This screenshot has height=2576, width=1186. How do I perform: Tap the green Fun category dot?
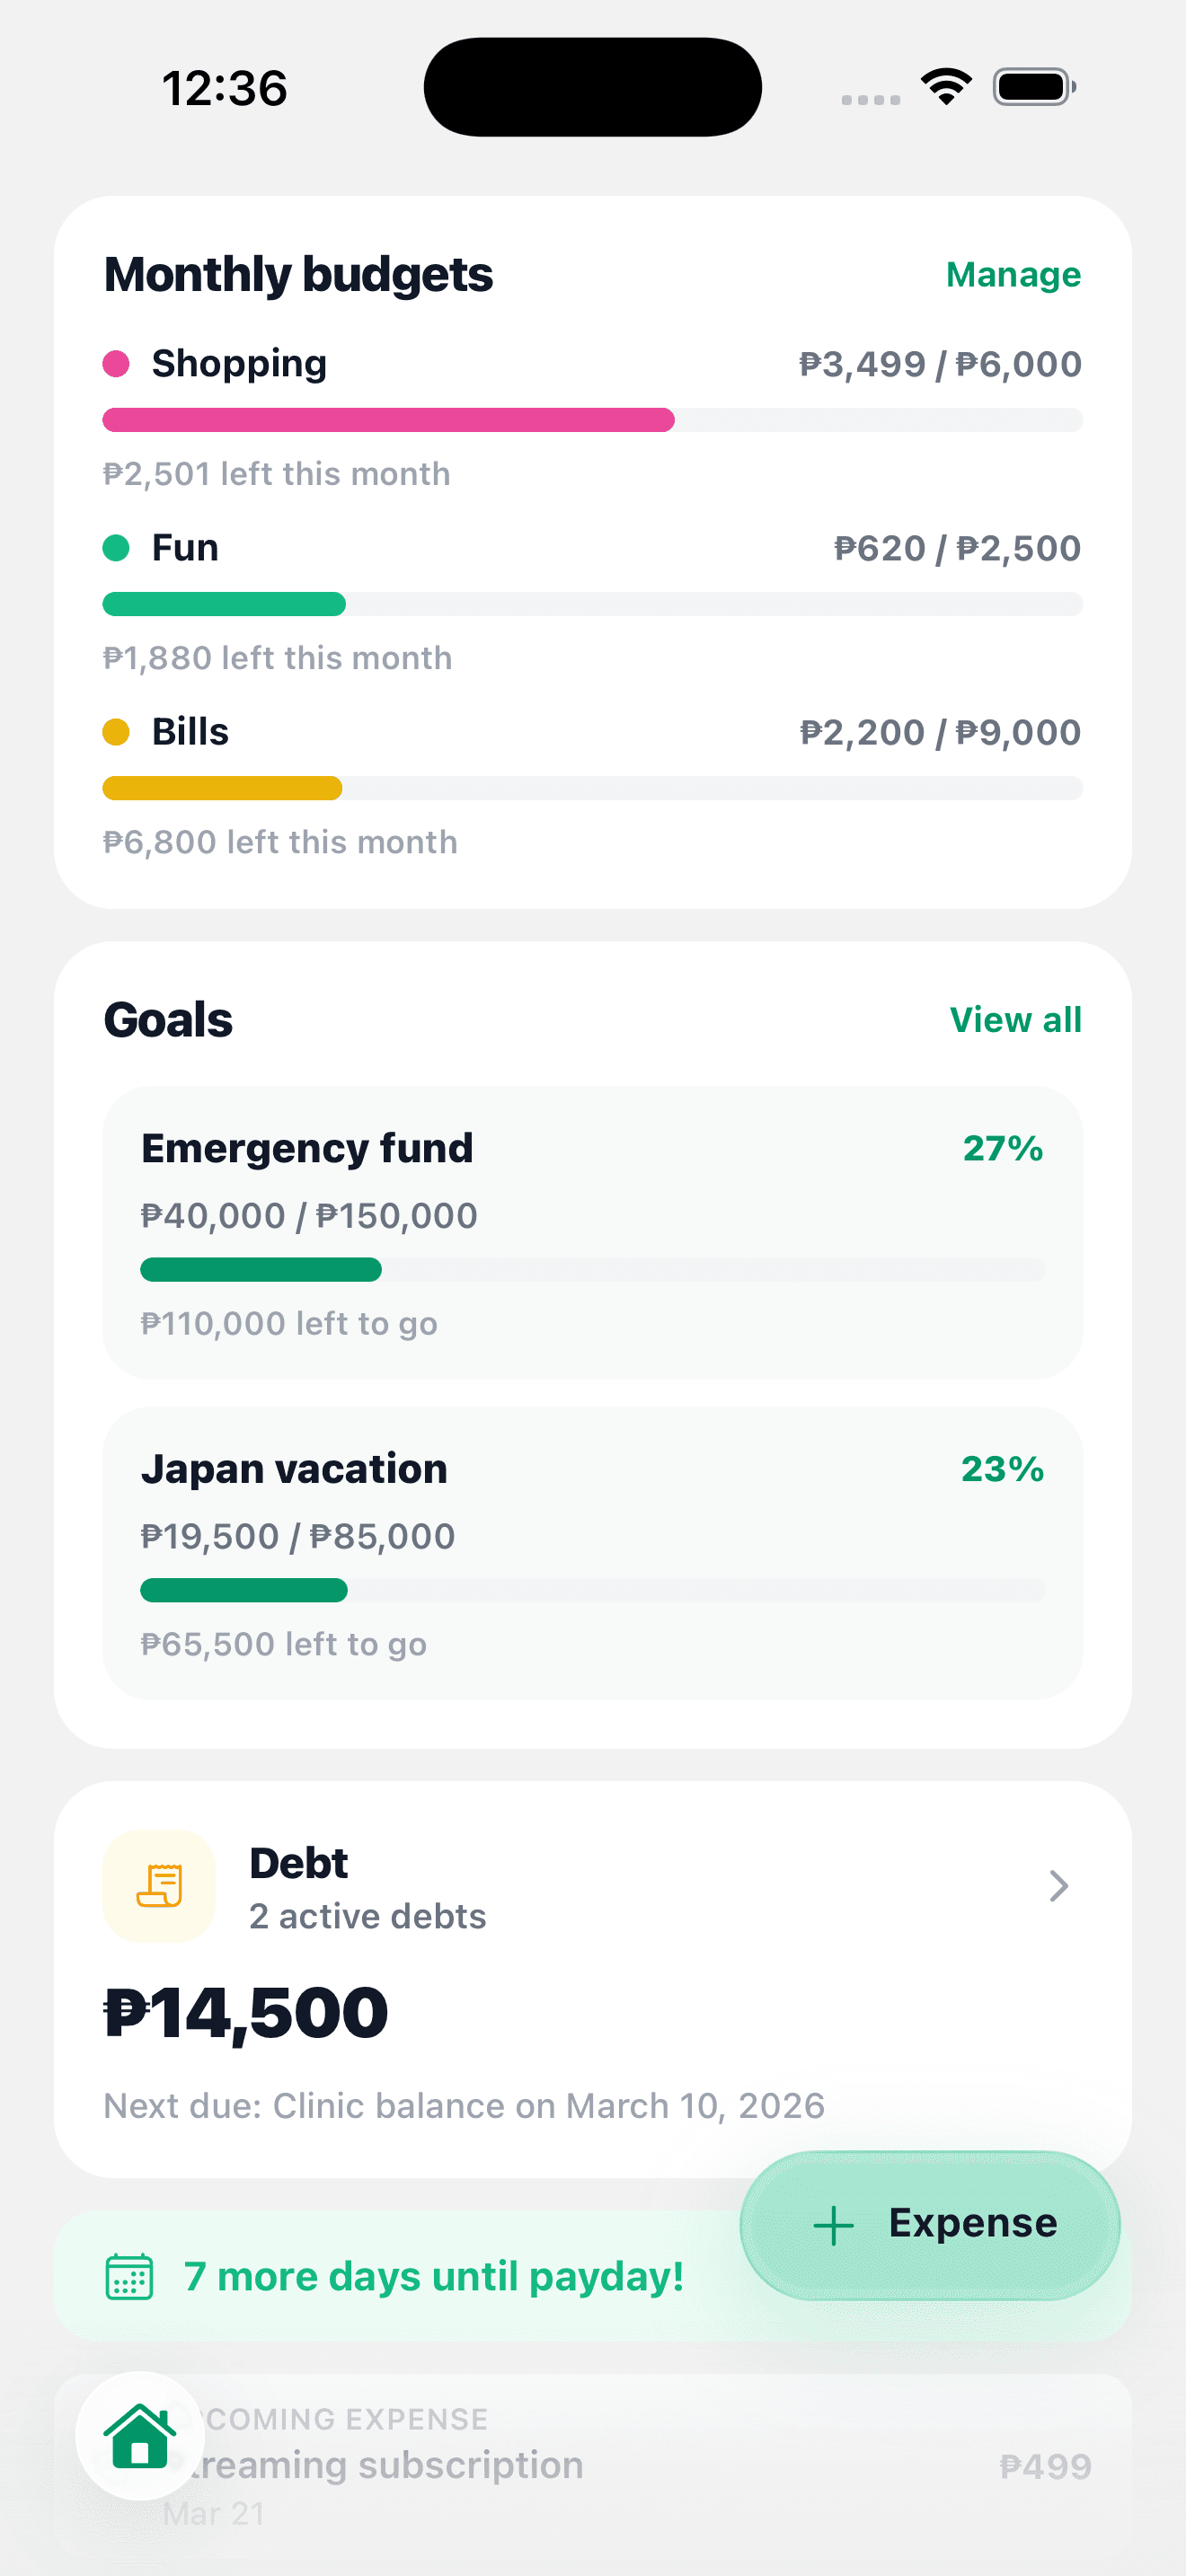116,548
